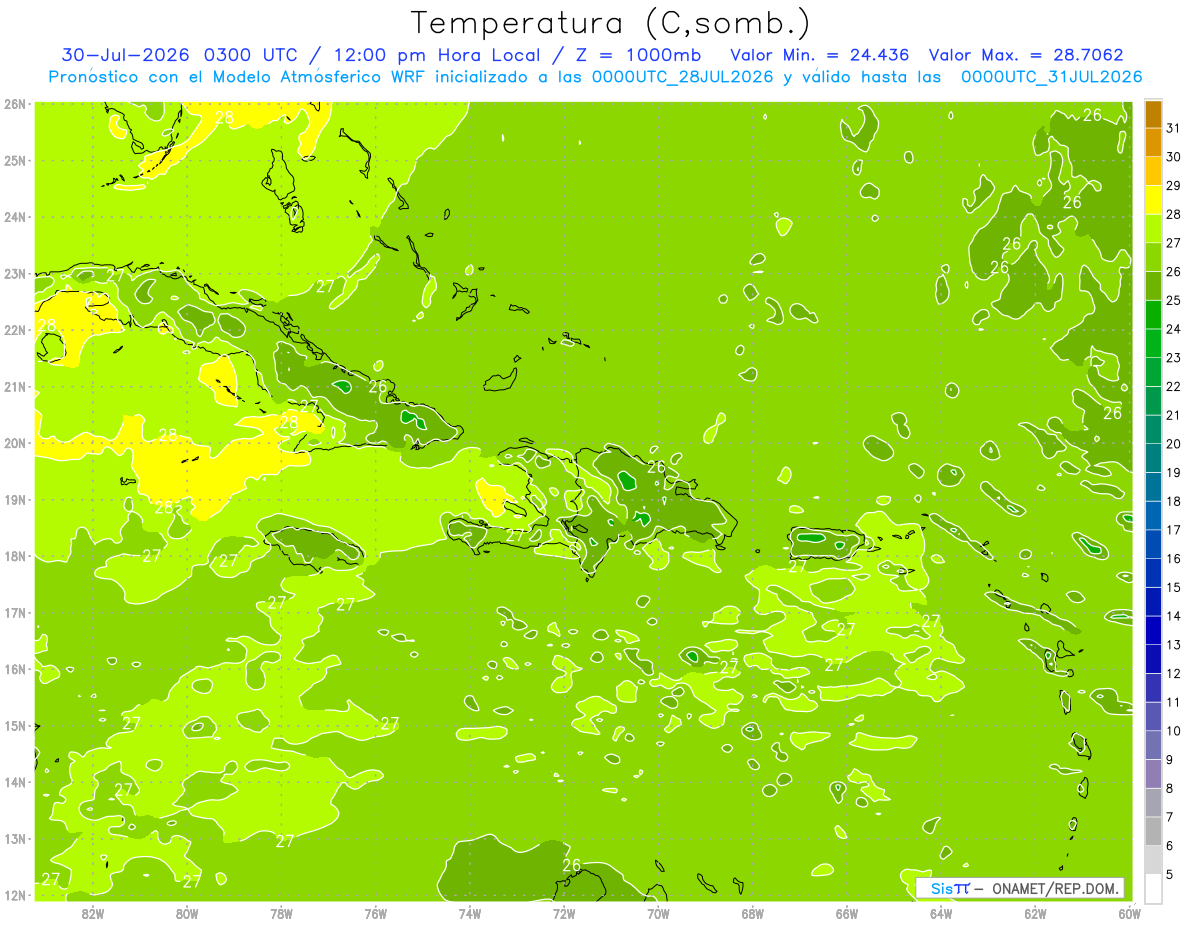Click the '26N' latitude axis label

(14, 104)
